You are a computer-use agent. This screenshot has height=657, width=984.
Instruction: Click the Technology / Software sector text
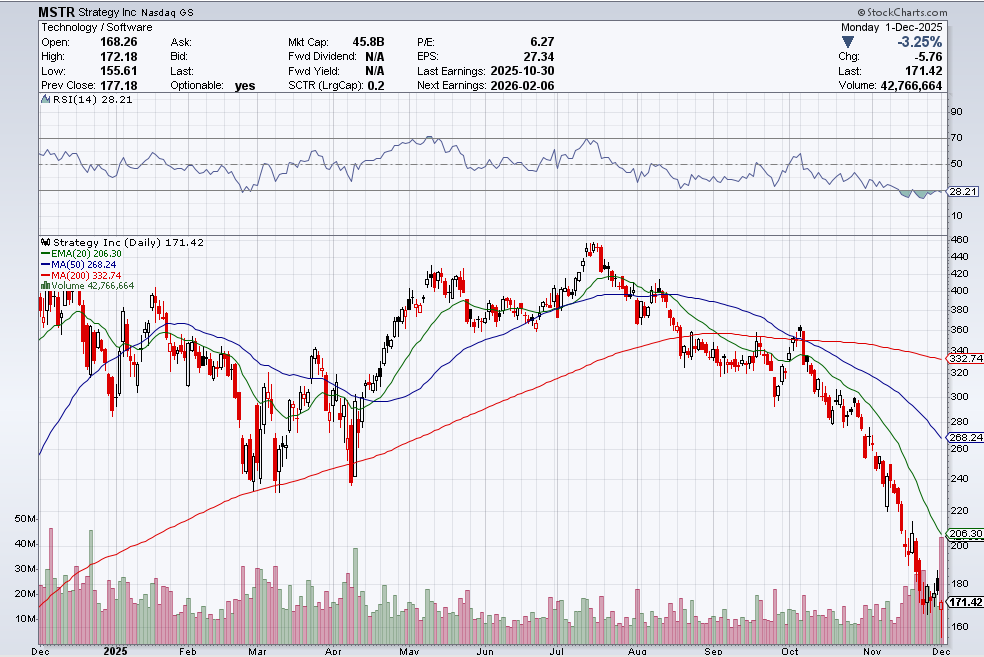(97, 27)
